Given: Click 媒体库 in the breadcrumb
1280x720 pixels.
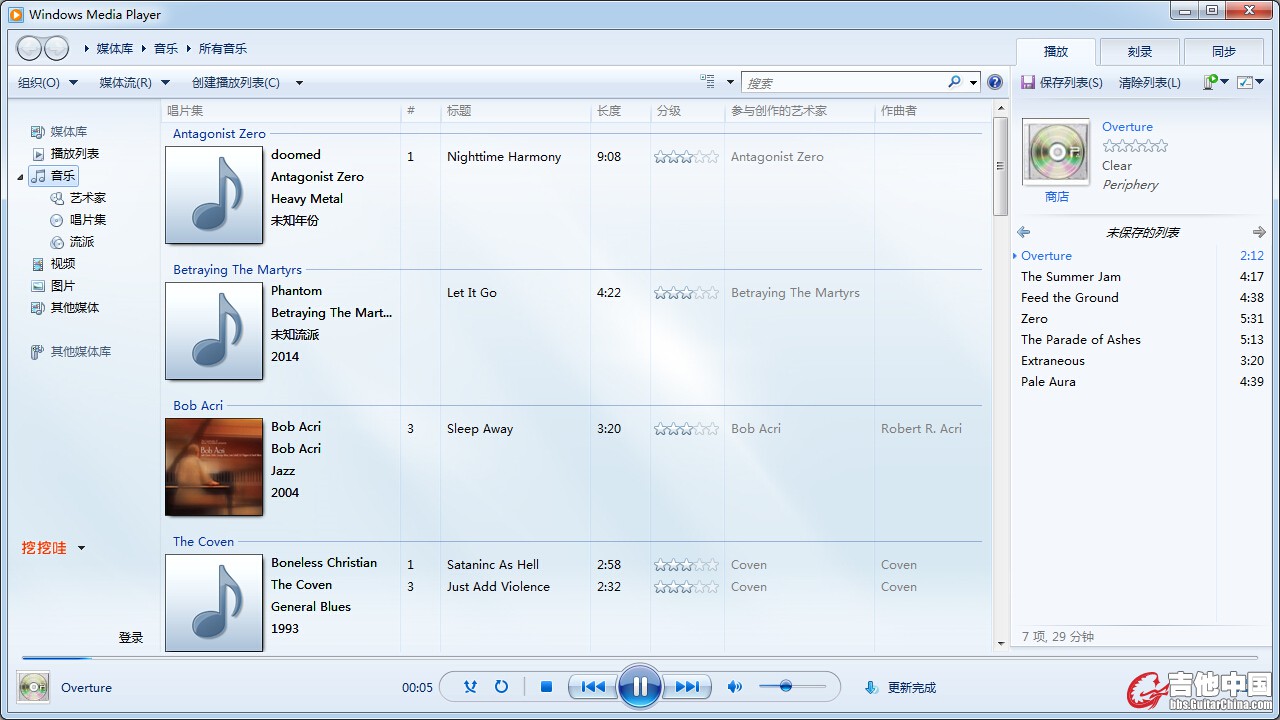Looking at the screenshot, I should 115,48.
